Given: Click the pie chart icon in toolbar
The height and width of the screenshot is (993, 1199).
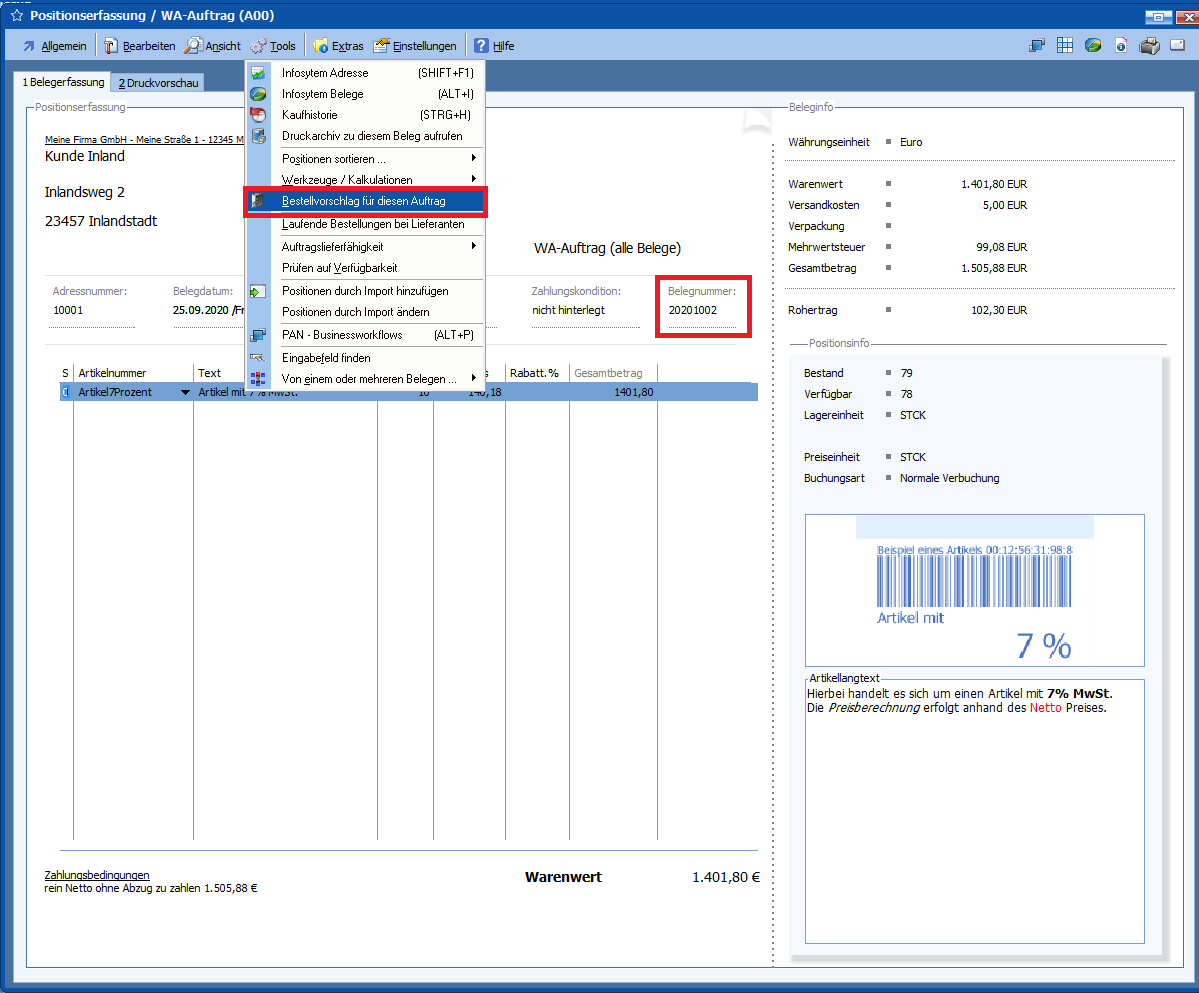Looking at the screenshot, I should [1094, 46].
